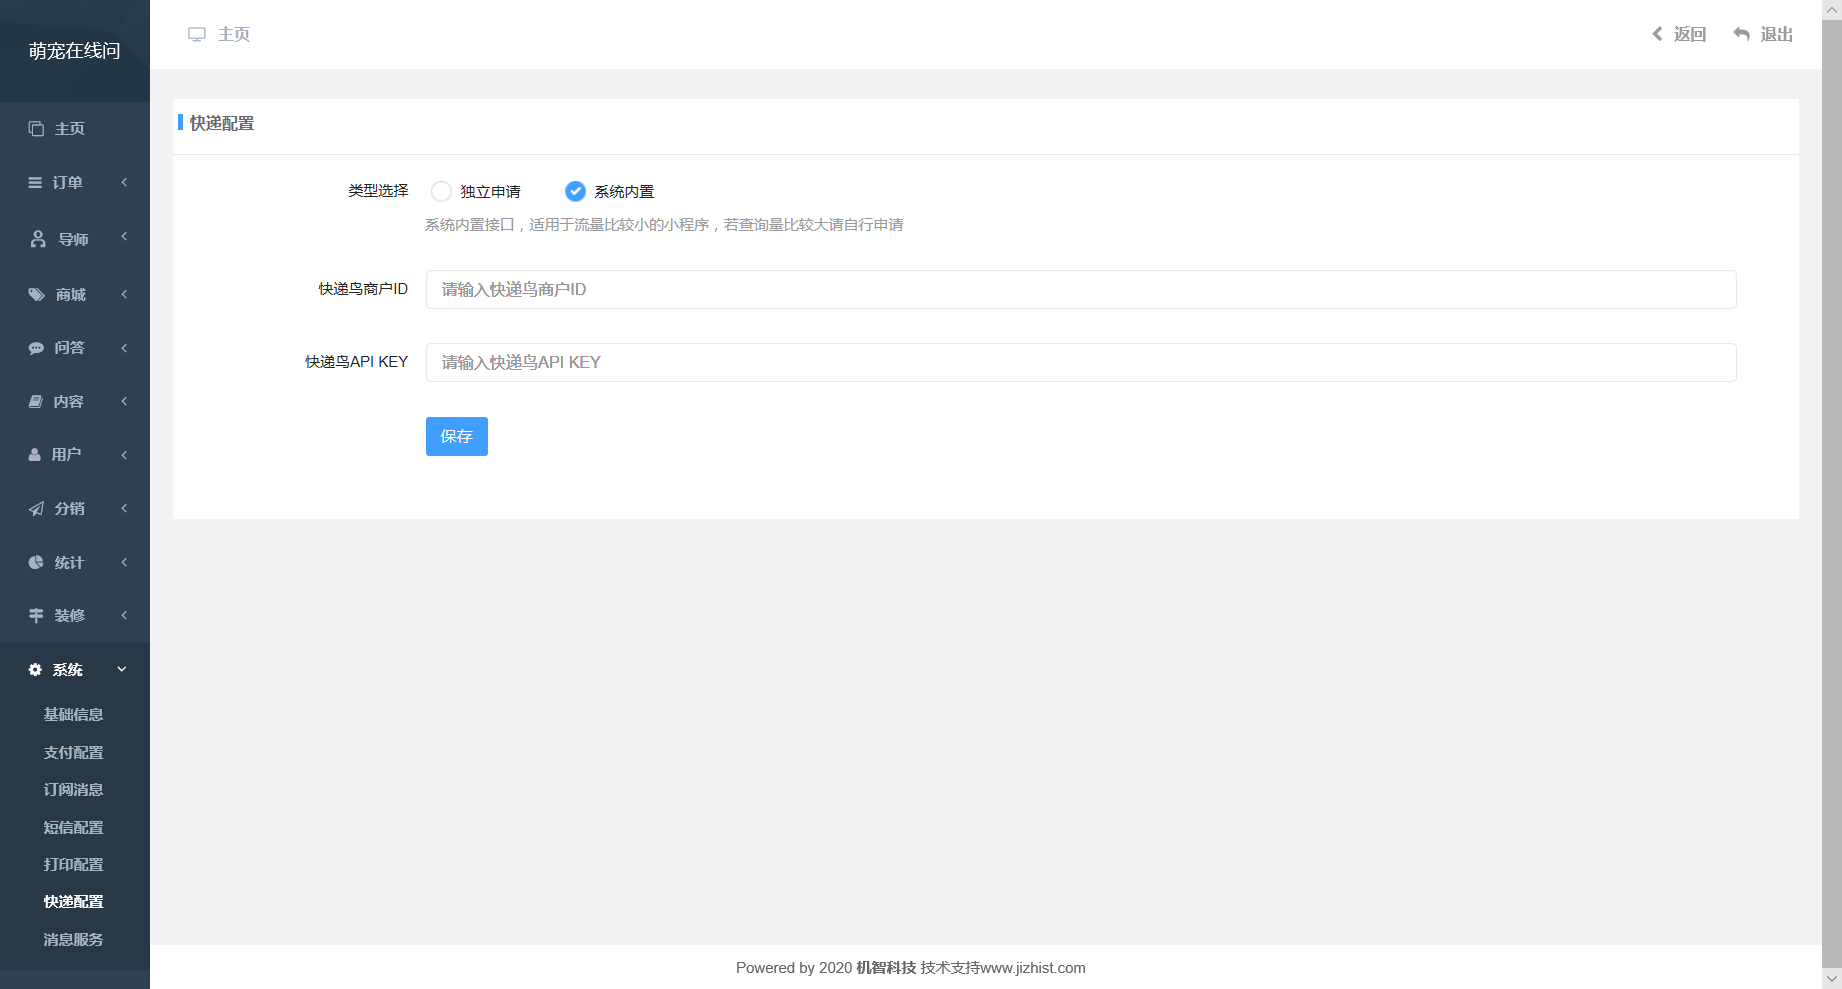
Task: Open 基础信息 submenu item
Action: [74, 715]
